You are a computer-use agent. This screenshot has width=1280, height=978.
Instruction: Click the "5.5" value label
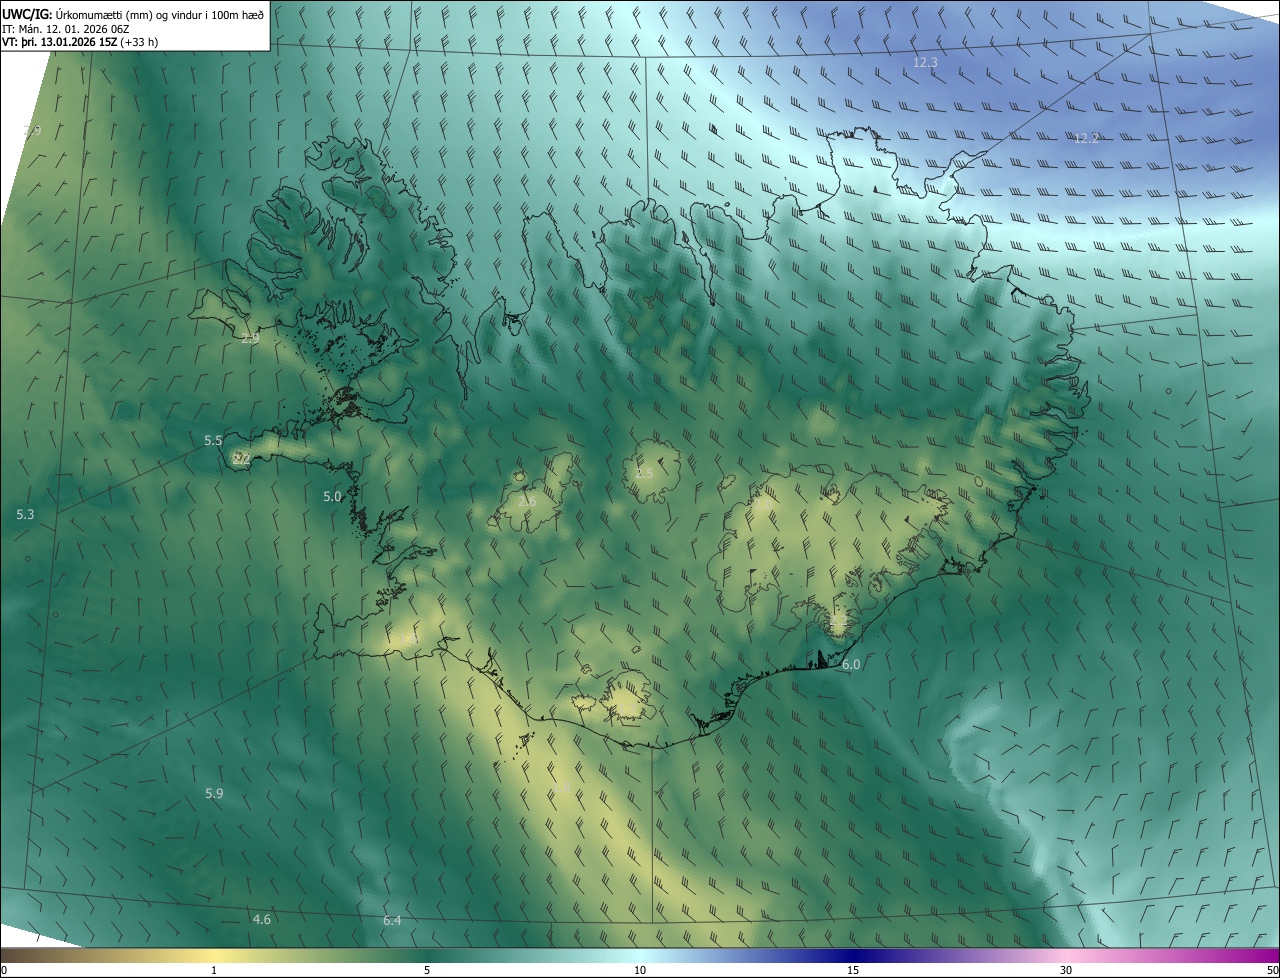tap(213, 440)
